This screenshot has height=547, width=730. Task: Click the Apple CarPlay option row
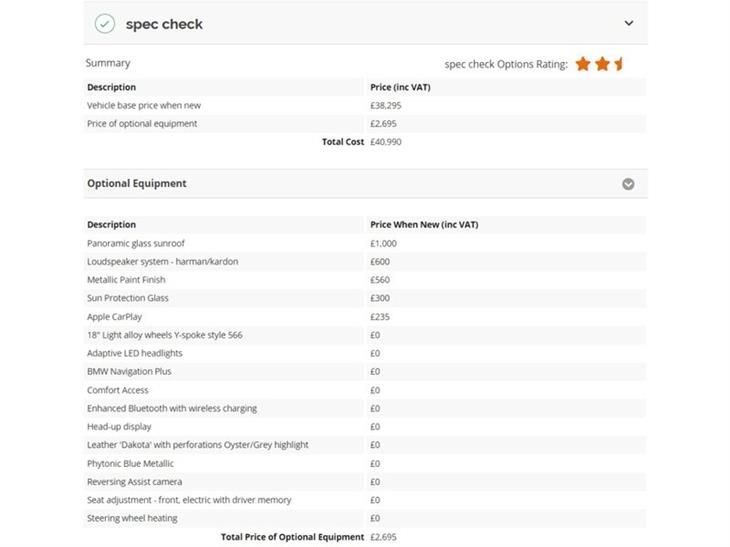click(365, 317)
